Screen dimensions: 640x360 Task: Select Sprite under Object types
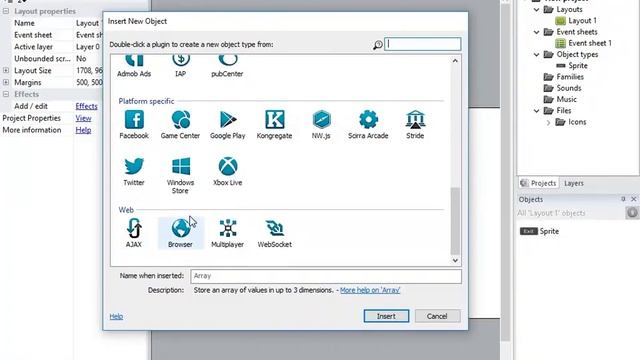(572, 65)
